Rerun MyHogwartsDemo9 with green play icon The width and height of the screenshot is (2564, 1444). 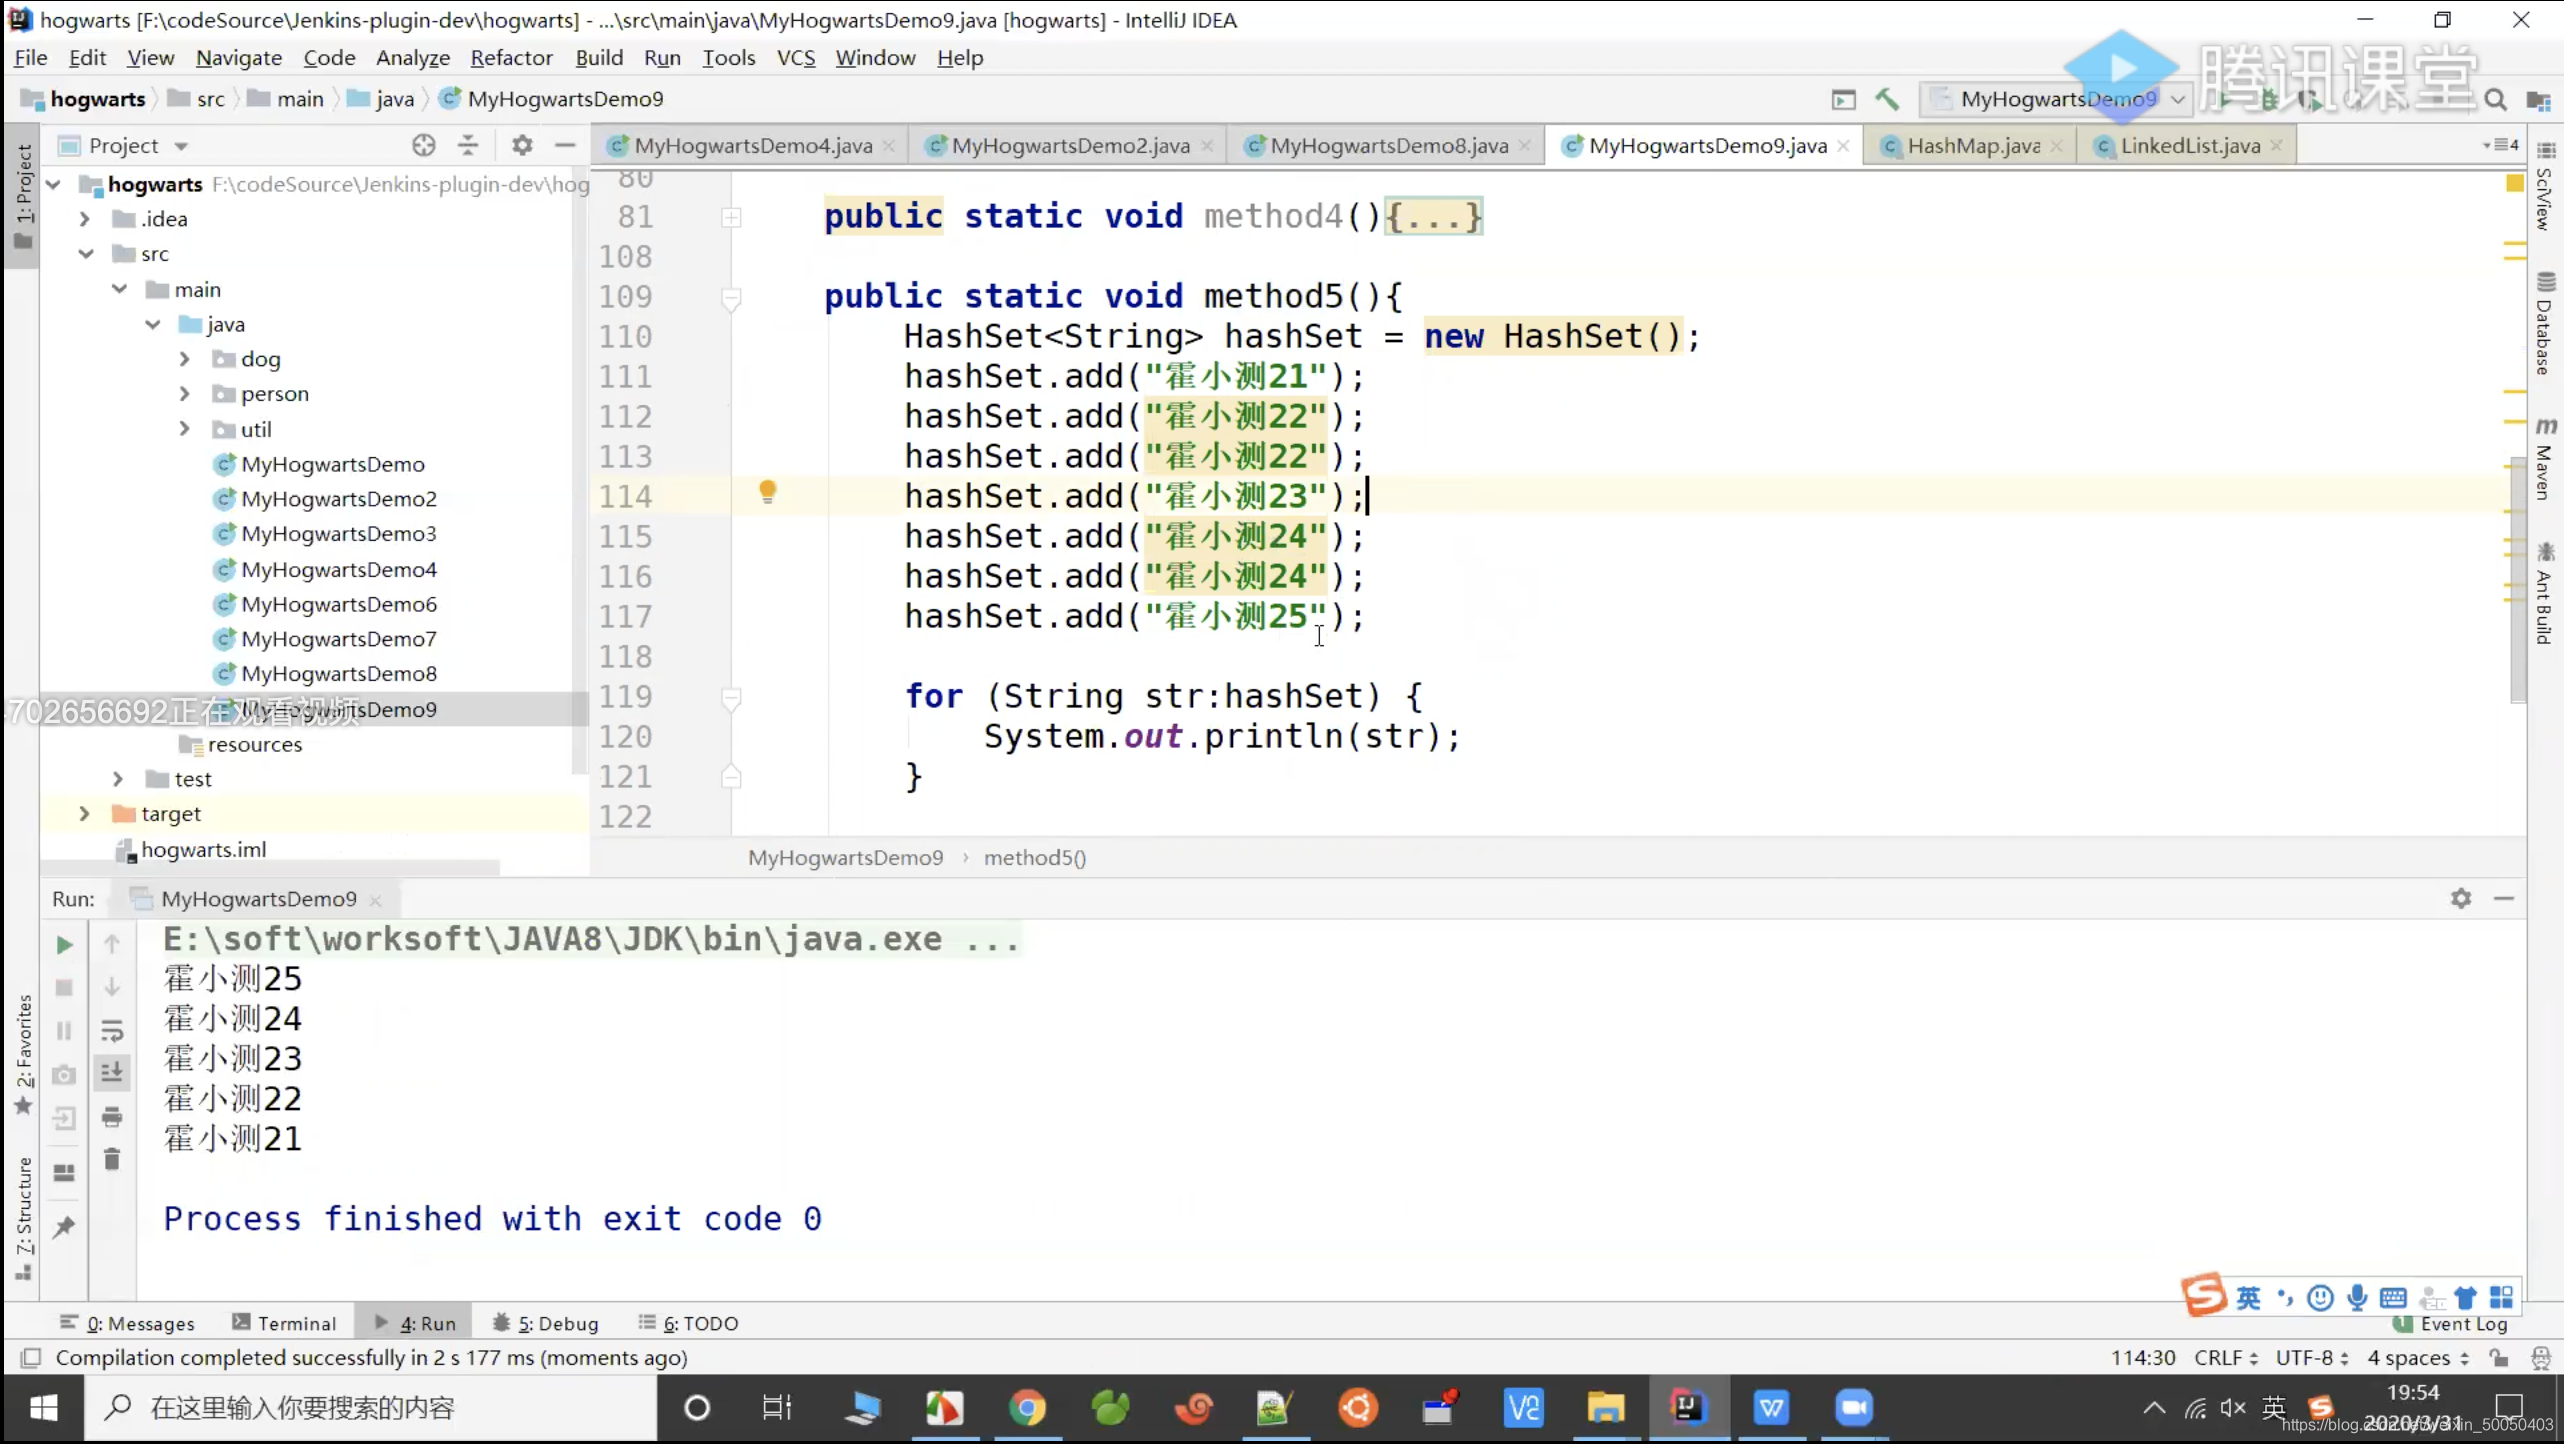point(64,945)
